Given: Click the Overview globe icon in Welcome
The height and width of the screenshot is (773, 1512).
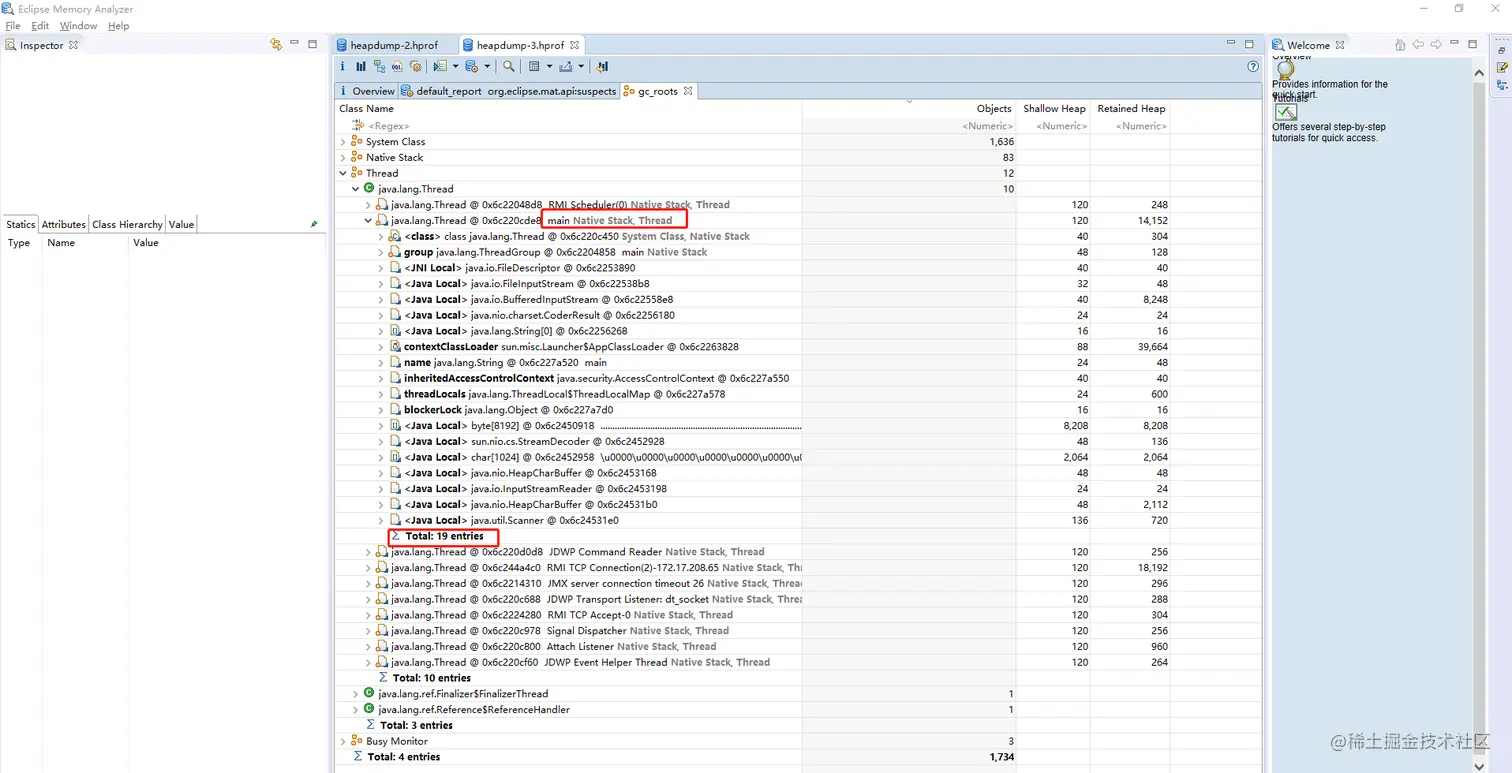Looking at the screenshot, I should point(1285,68).
